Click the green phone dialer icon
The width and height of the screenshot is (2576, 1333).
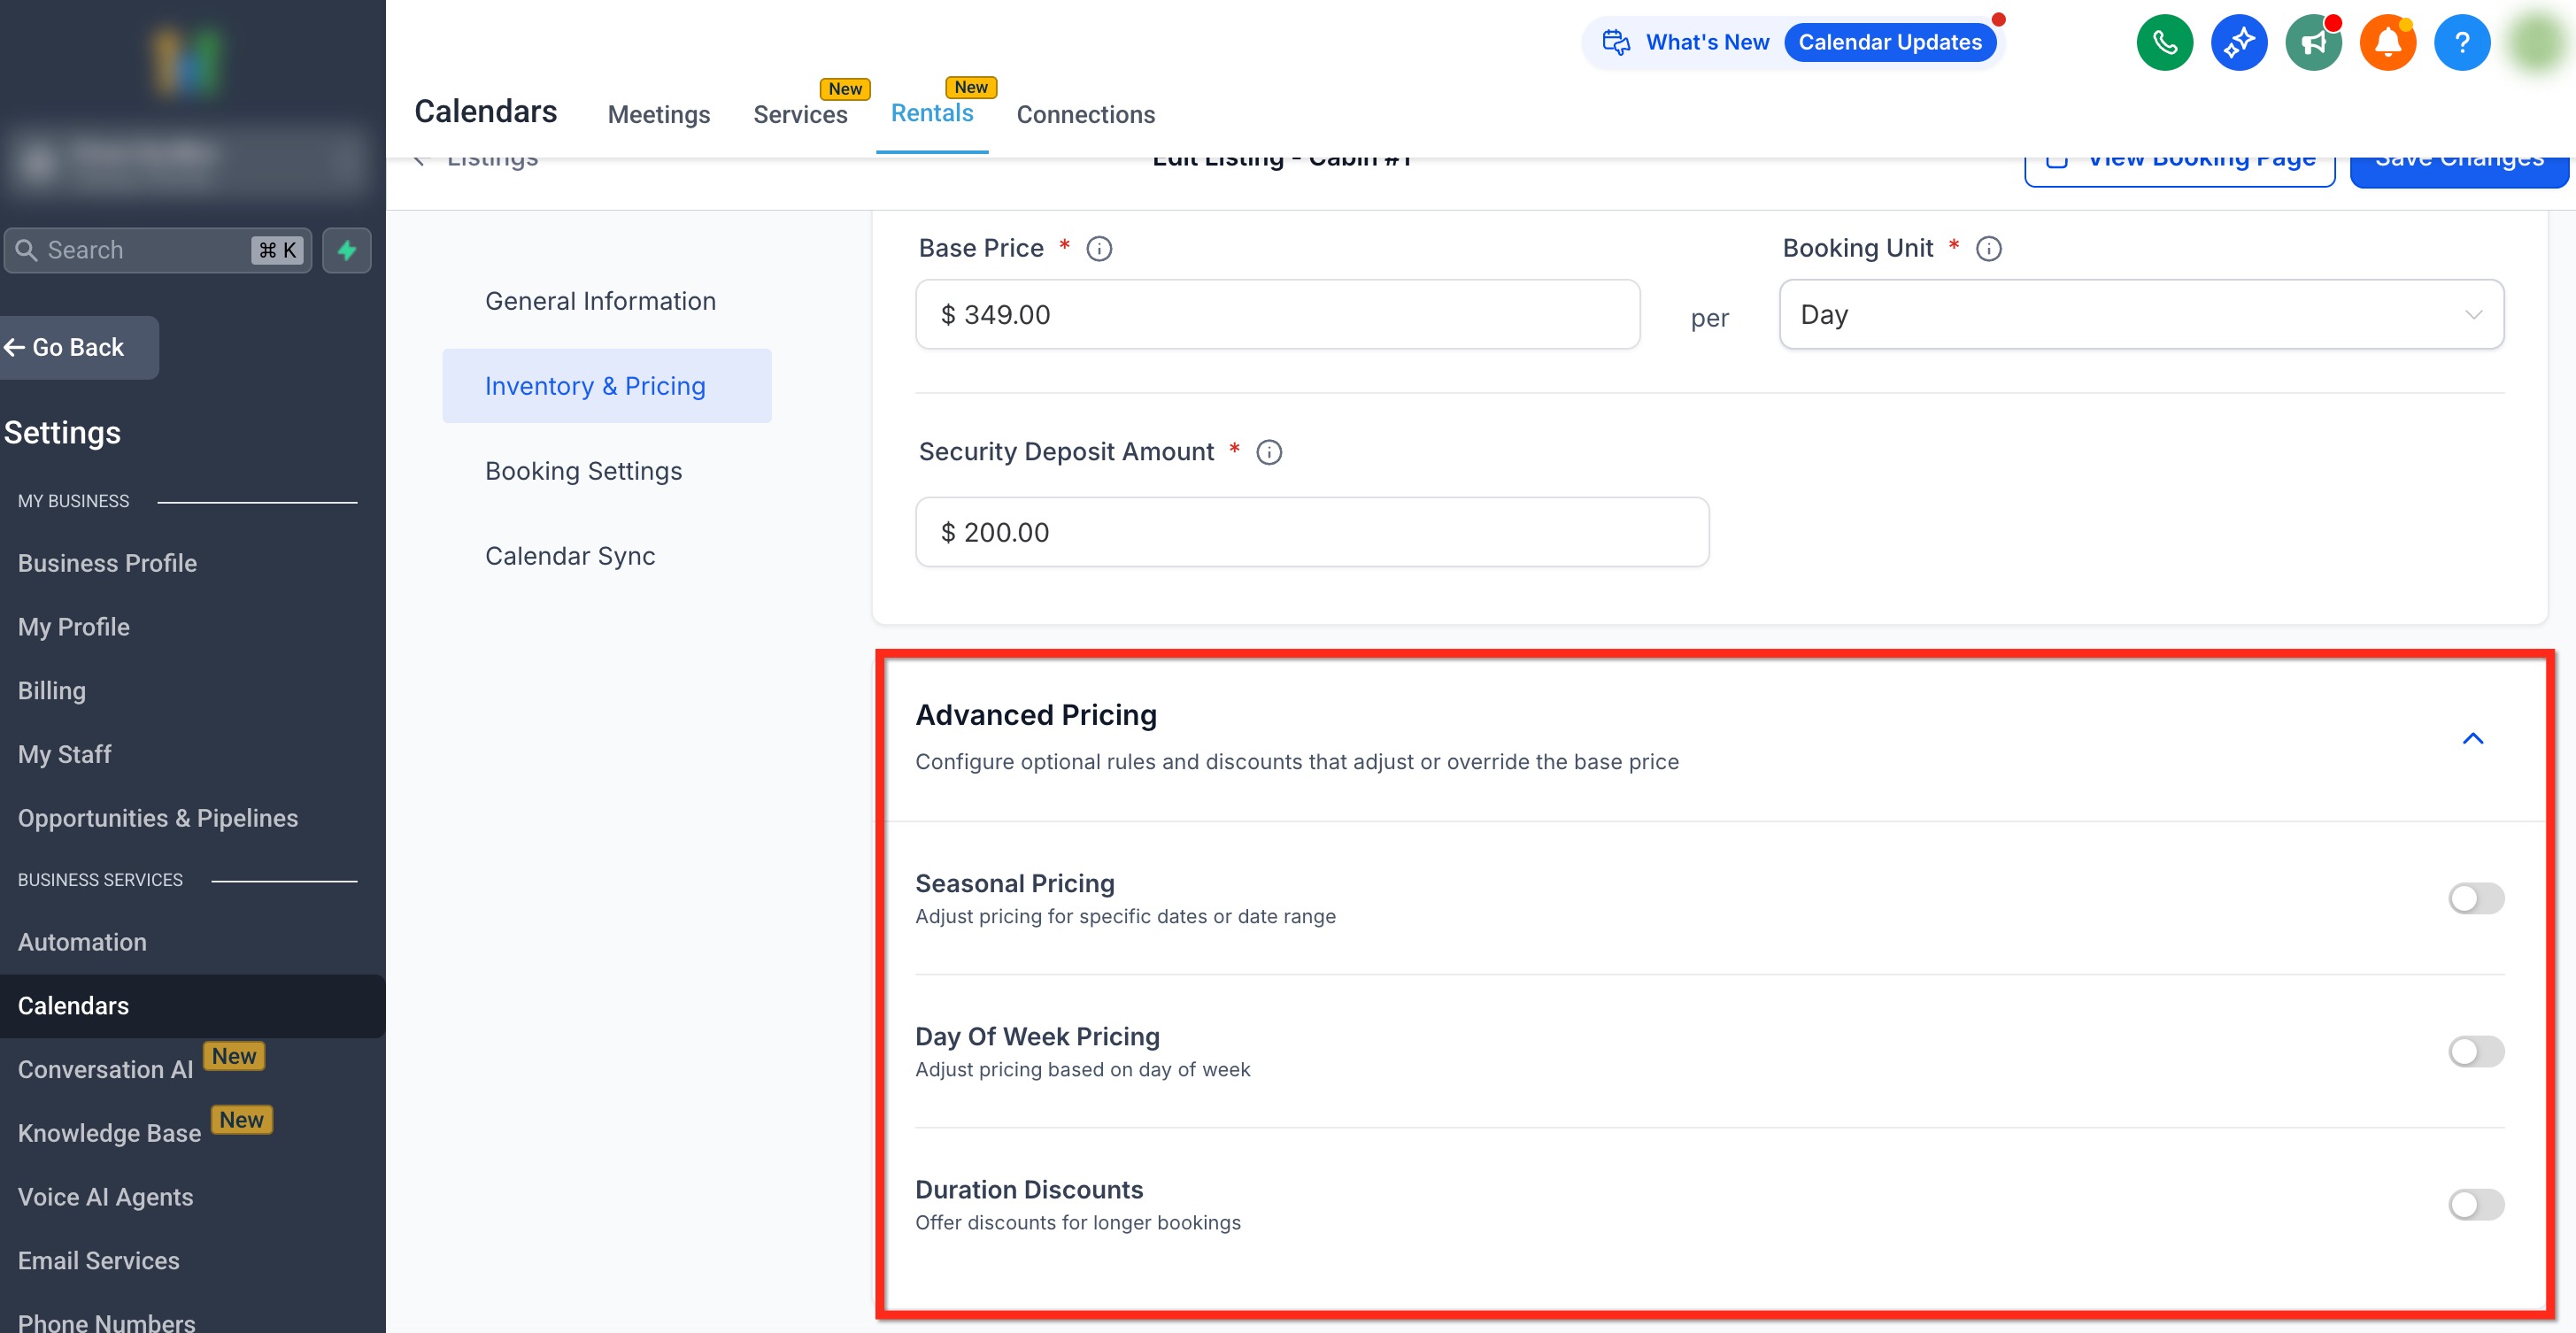2164,42
